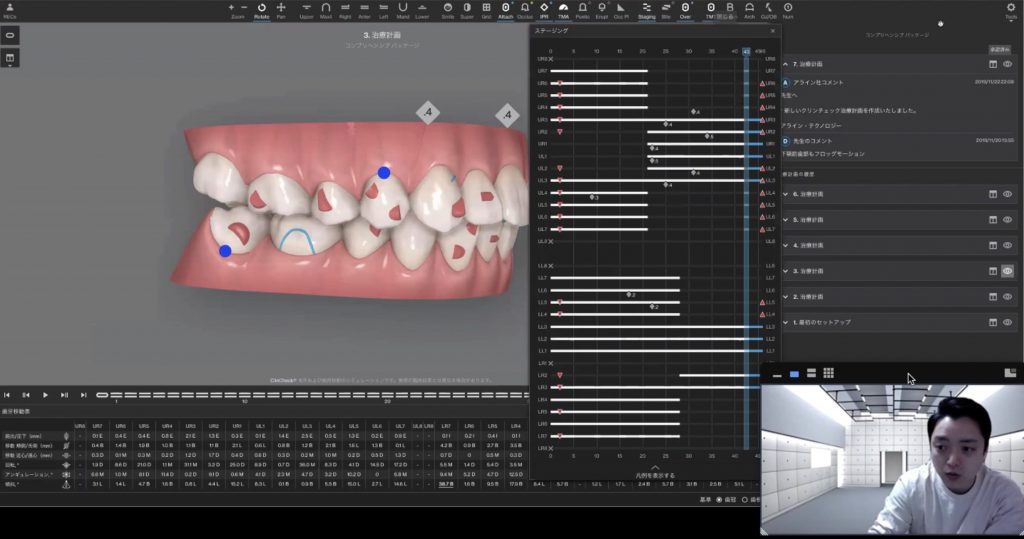Image resolution: width=1024 pixels, height=539 pixels.
Task: Play the treatment animation
Action: (x=45, y=395)
